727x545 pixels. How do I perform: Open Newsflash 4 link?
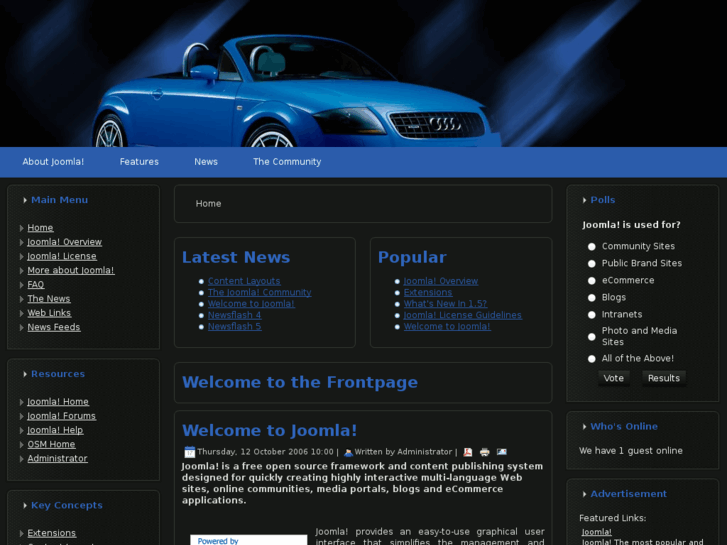pos(235,315)
